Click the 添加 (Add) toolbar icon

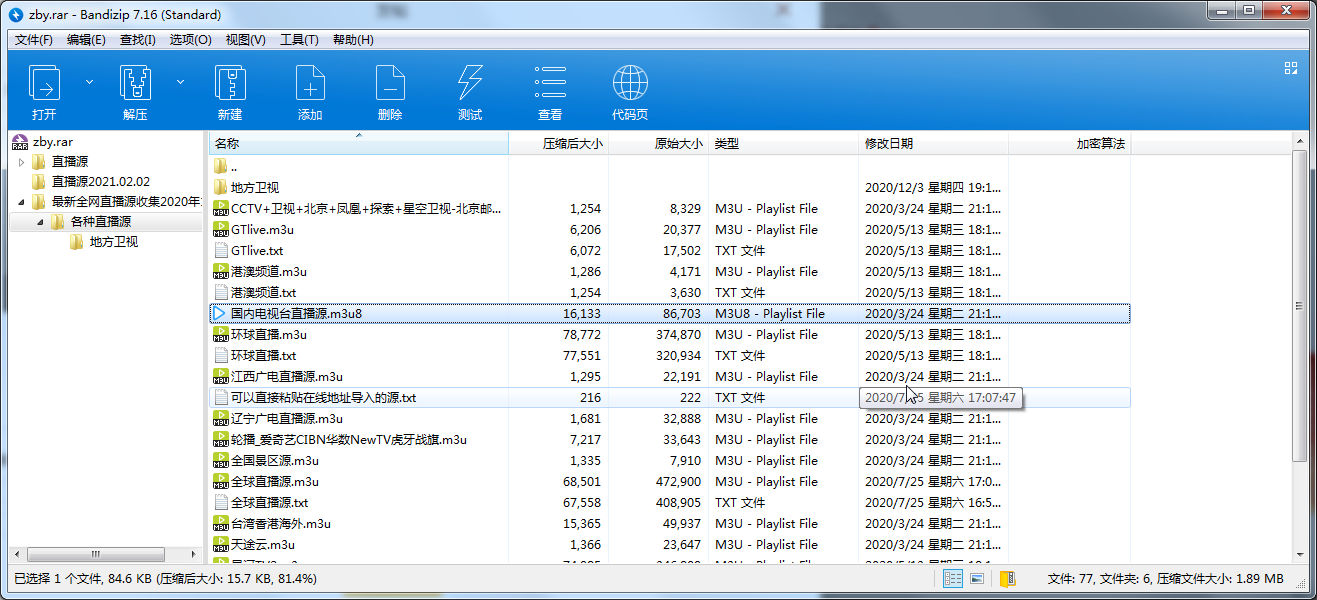tap(310, 83)
